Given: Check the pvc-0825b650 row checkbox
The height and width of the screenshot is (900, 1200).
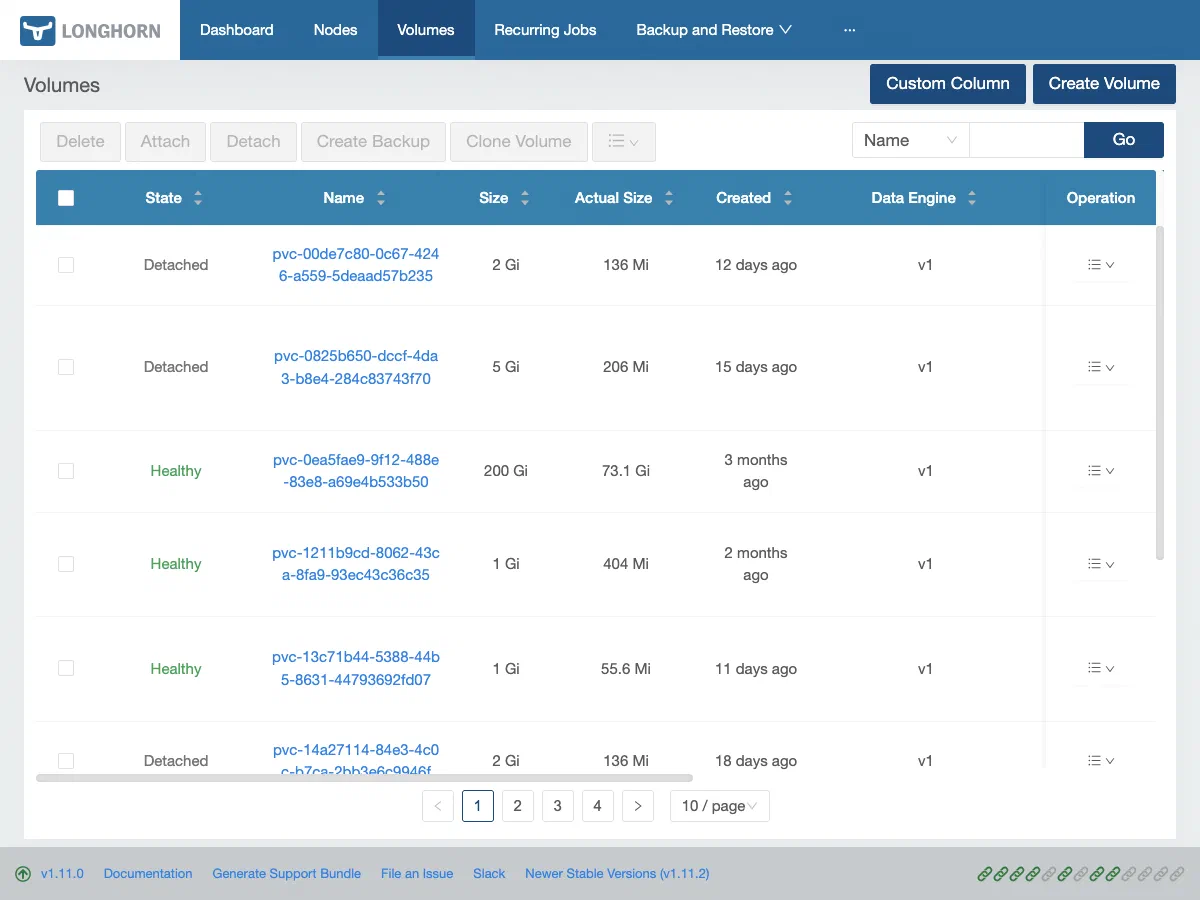Looking at the screenshot, I should tap(66, 367).
